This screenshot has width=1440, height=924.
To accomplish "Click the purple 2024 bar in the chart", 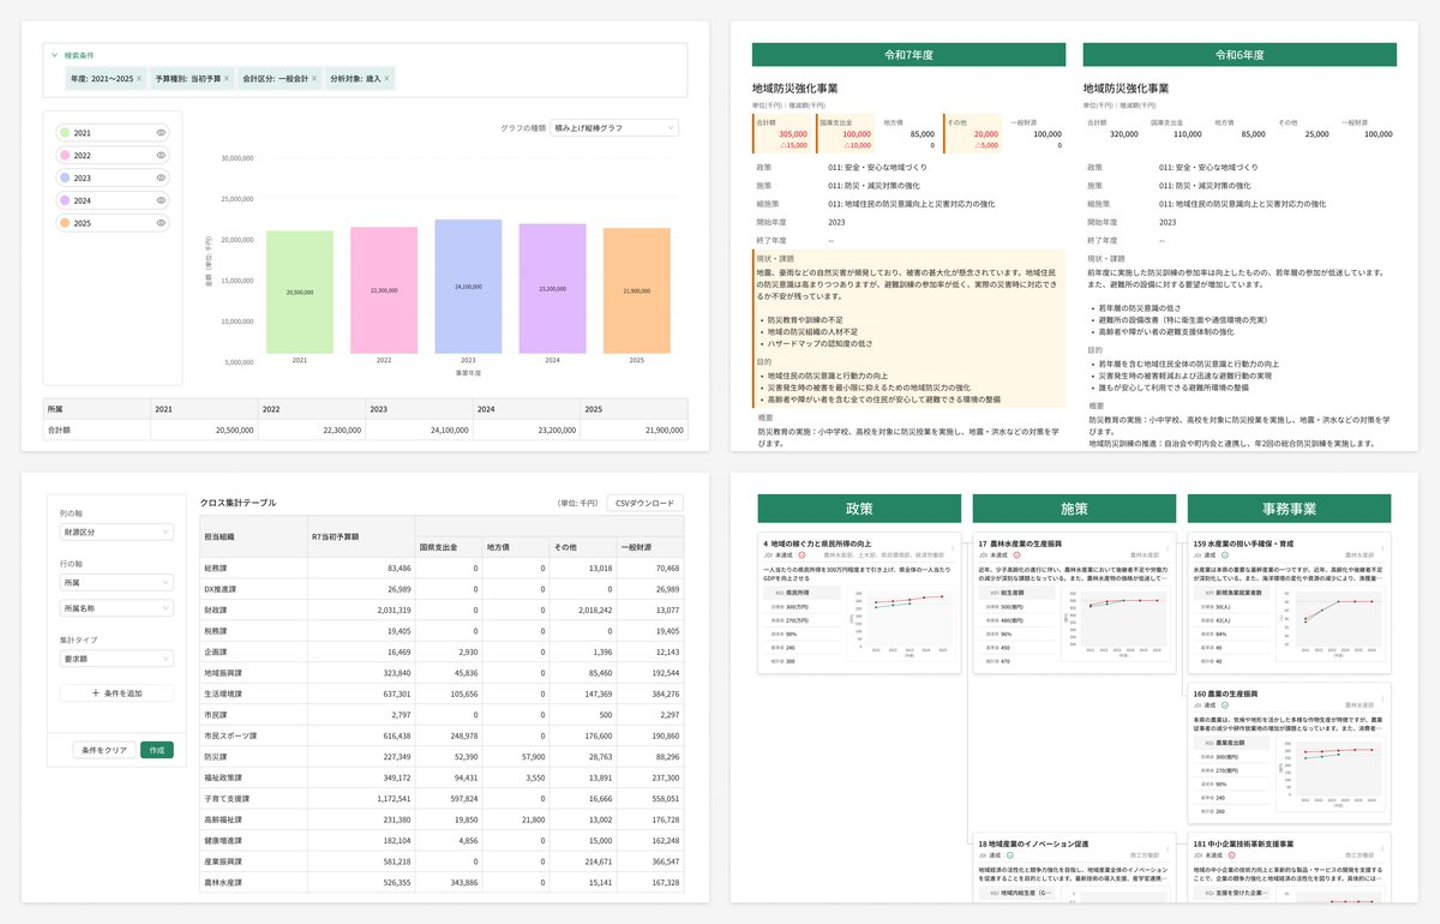I will pyautogui.click(x=552, y=288).
